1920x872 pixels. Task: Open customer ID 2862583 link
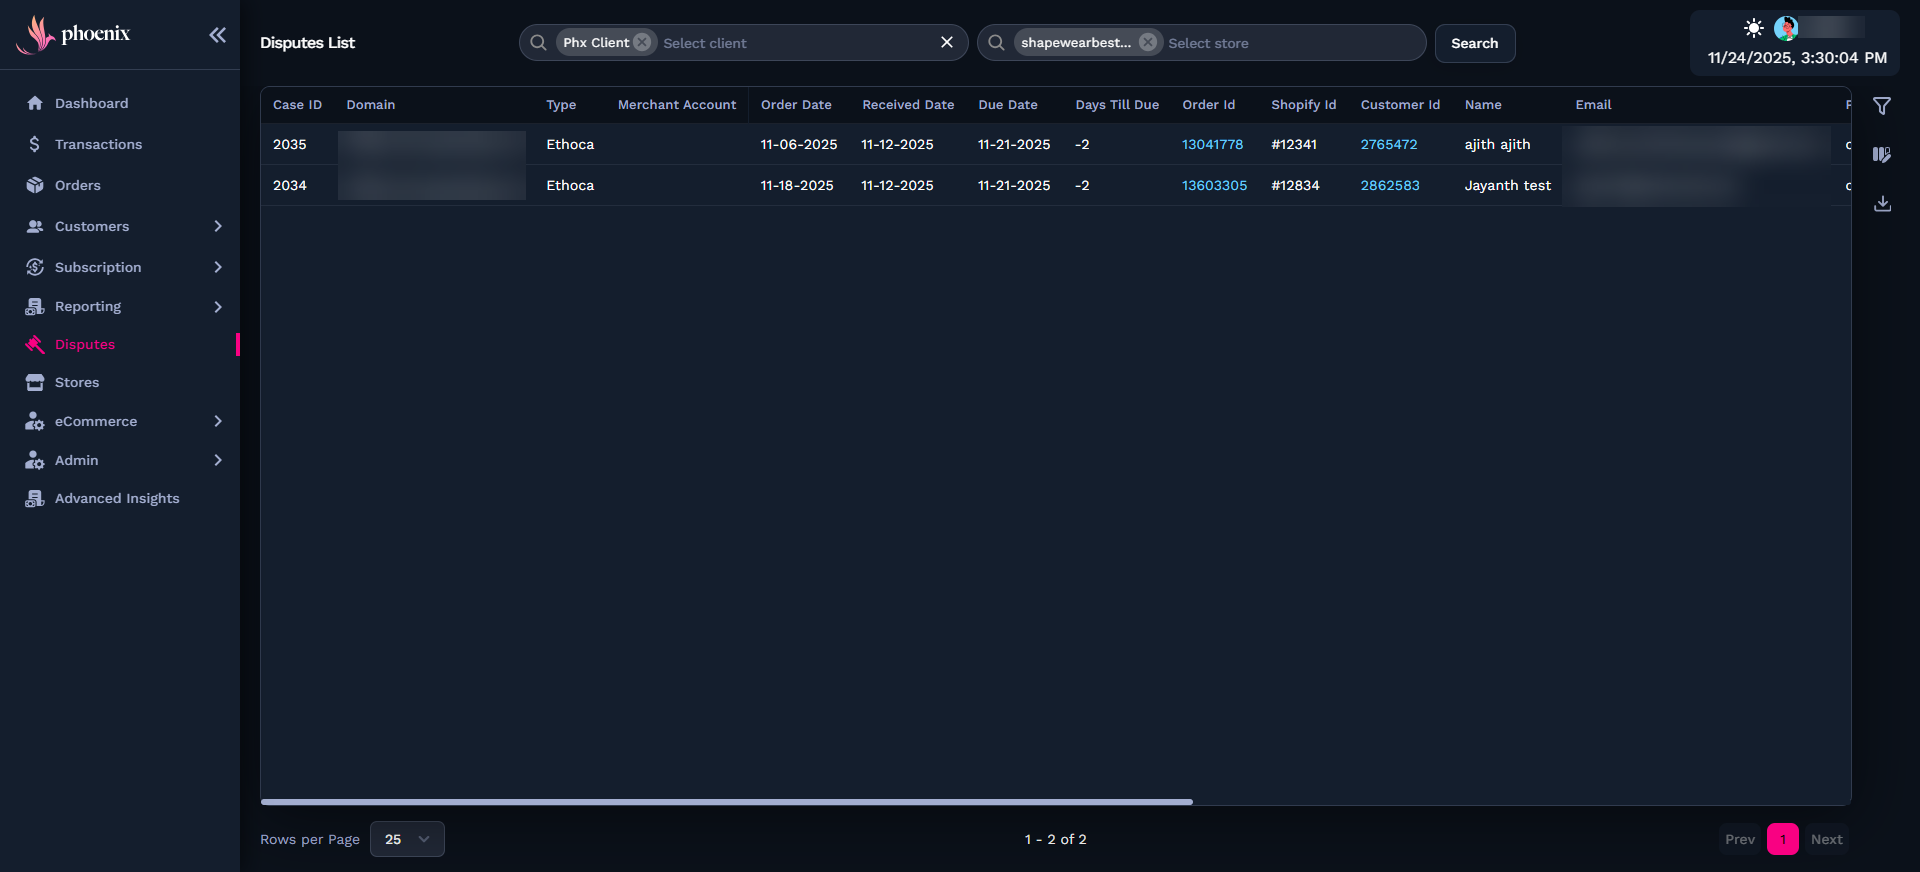click(x=1389, y=185)
